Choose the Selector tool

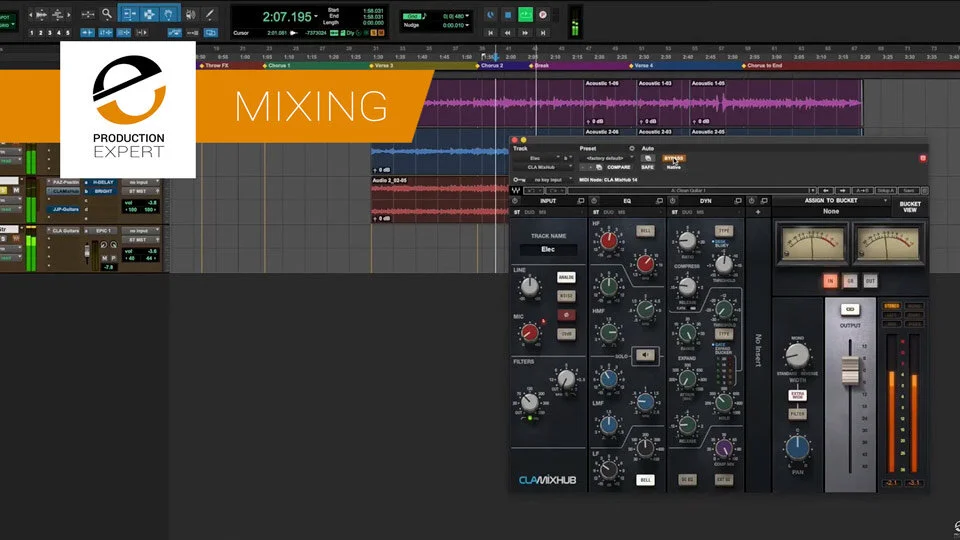point(149,13)
